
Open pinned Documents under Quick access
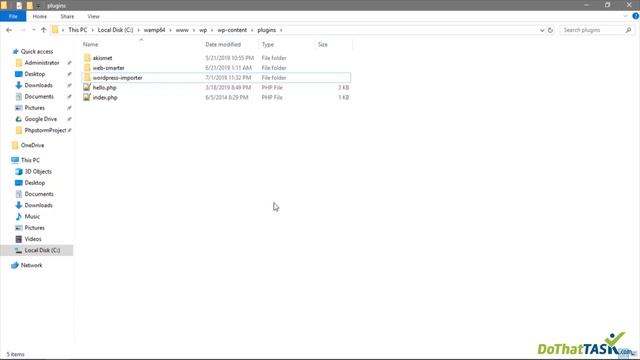[39, 96]
